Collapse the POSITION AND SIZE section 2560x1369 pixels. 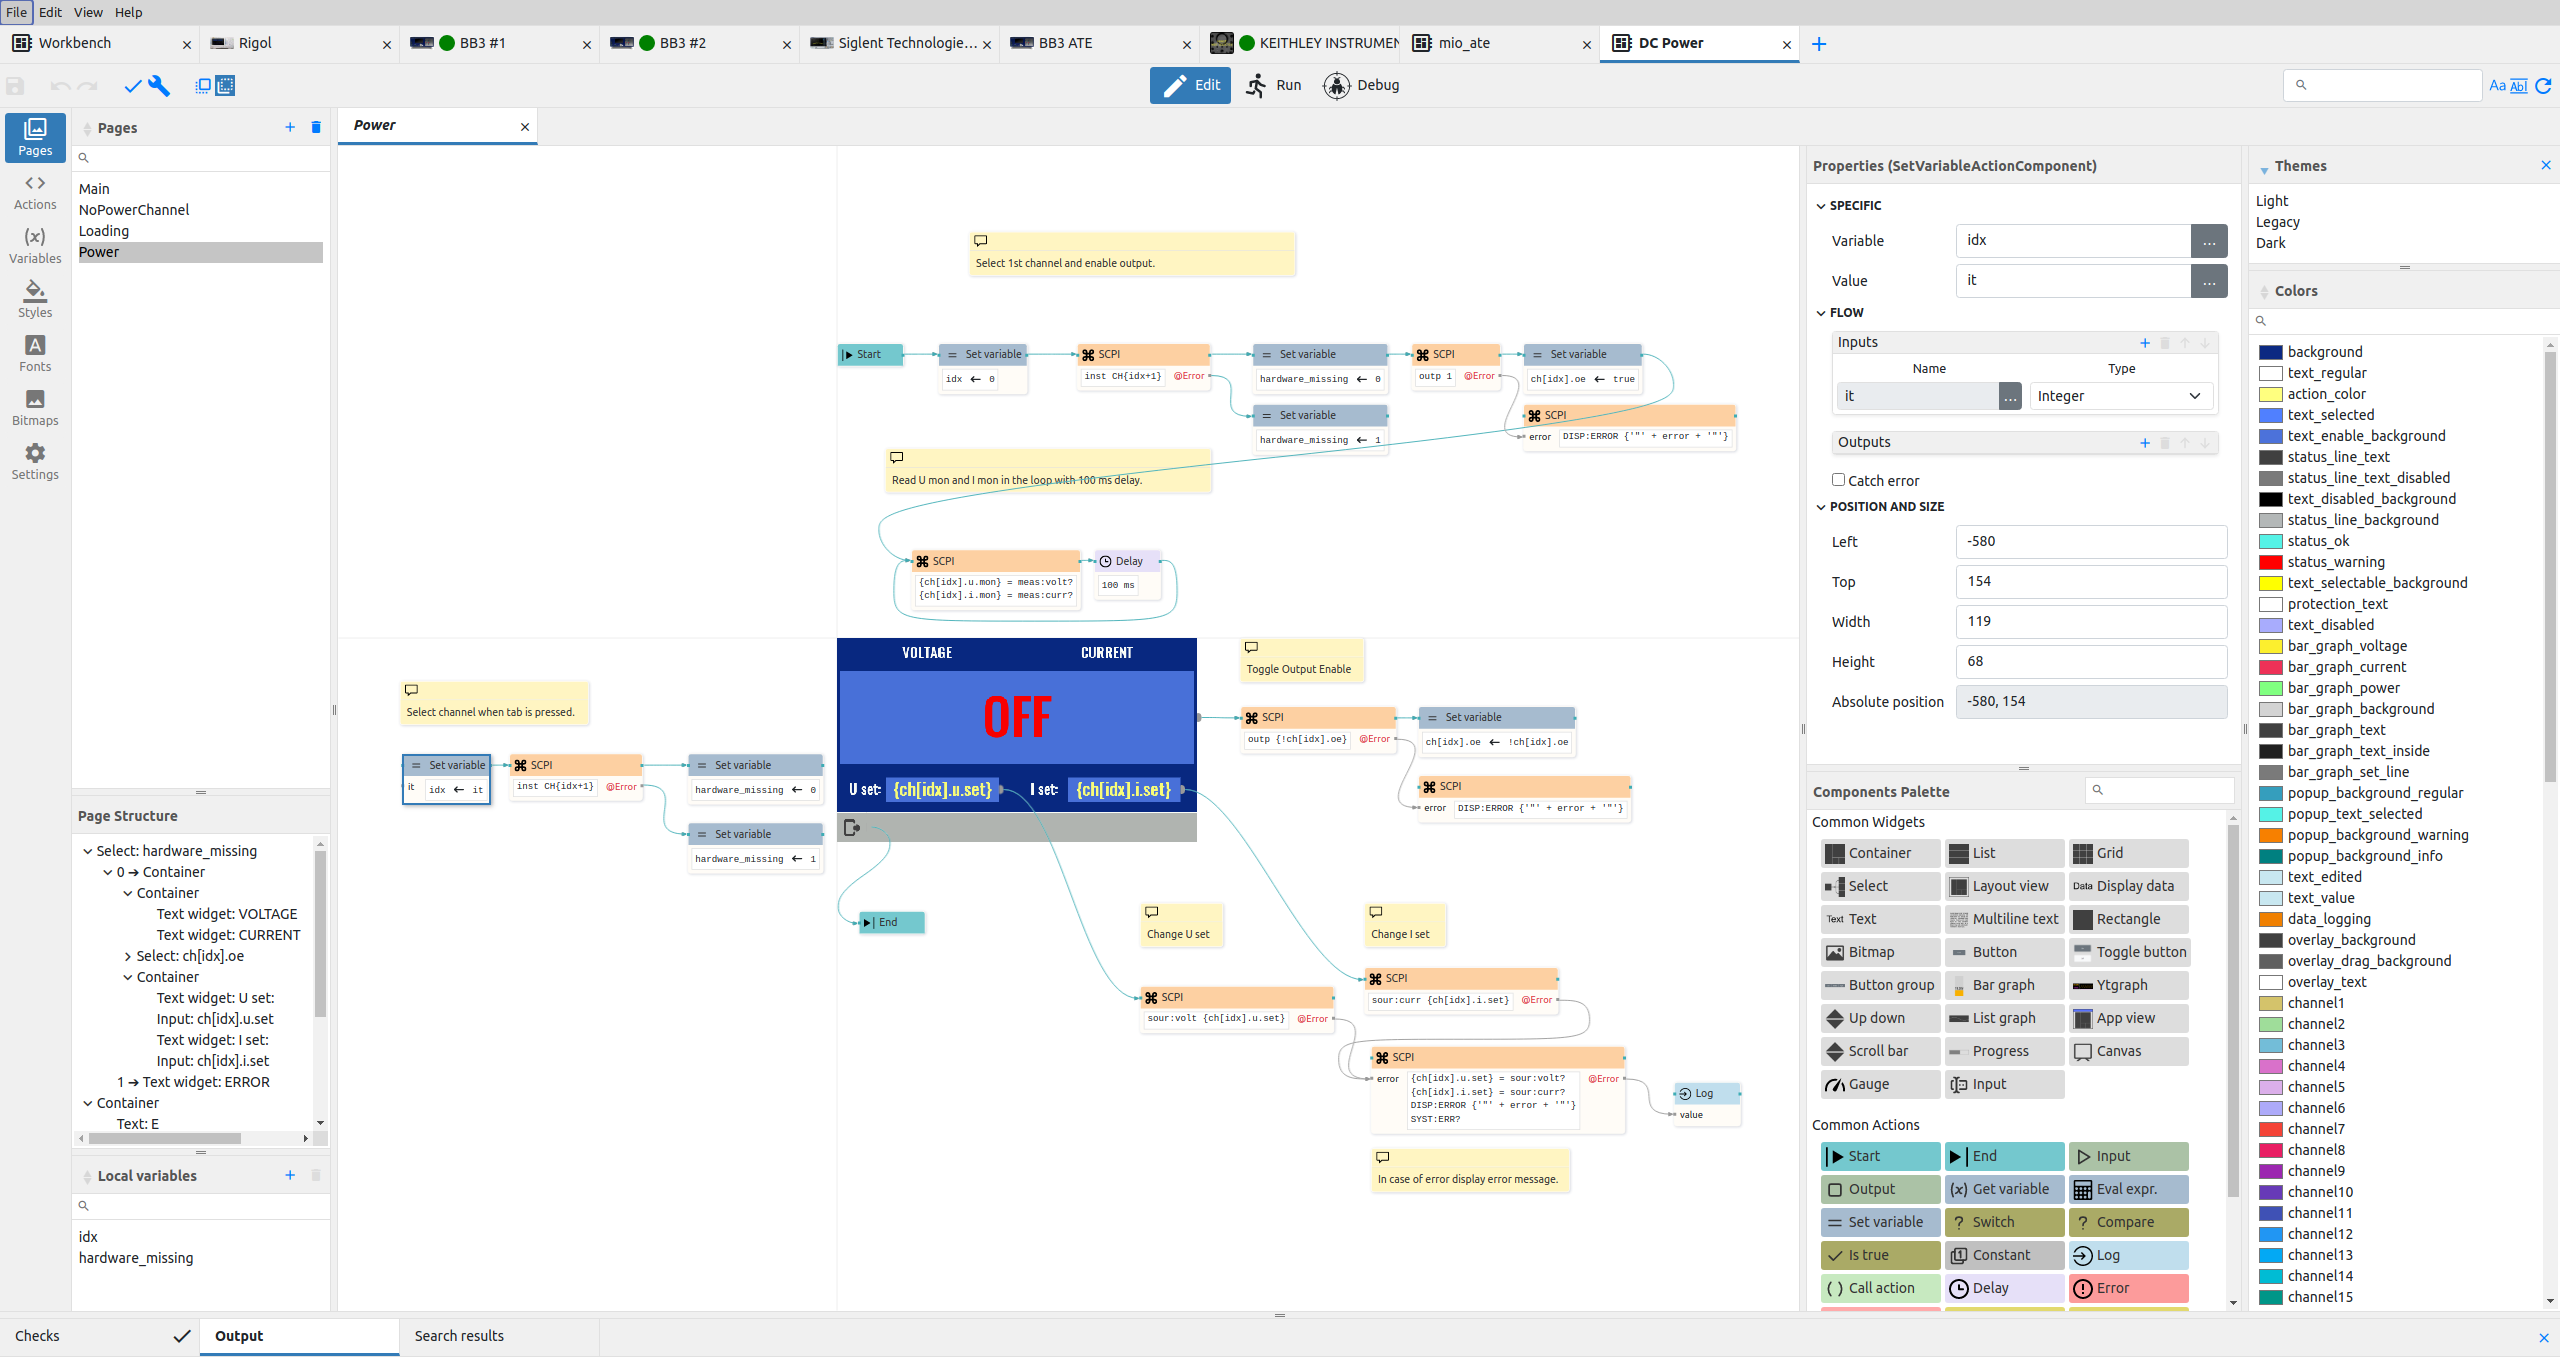1821,507
